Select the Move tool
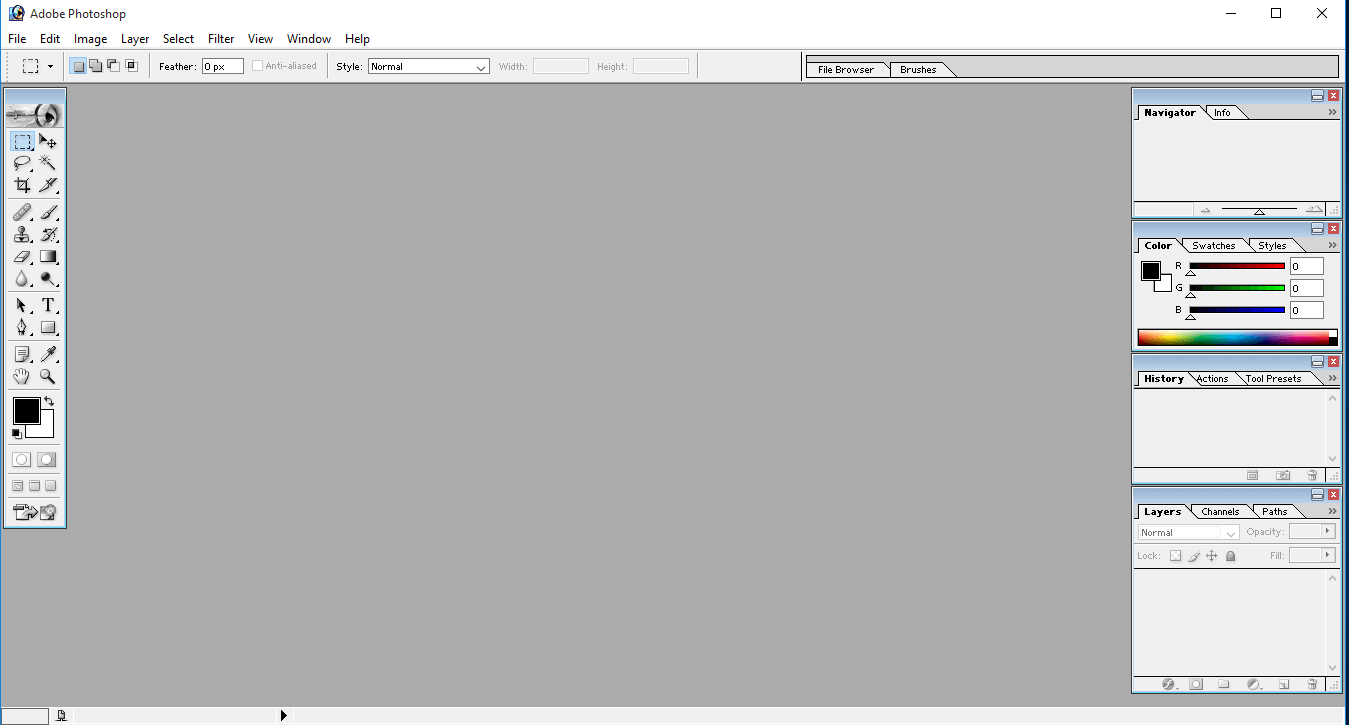This screenshot has width=1349, height=725. [48, 141]
